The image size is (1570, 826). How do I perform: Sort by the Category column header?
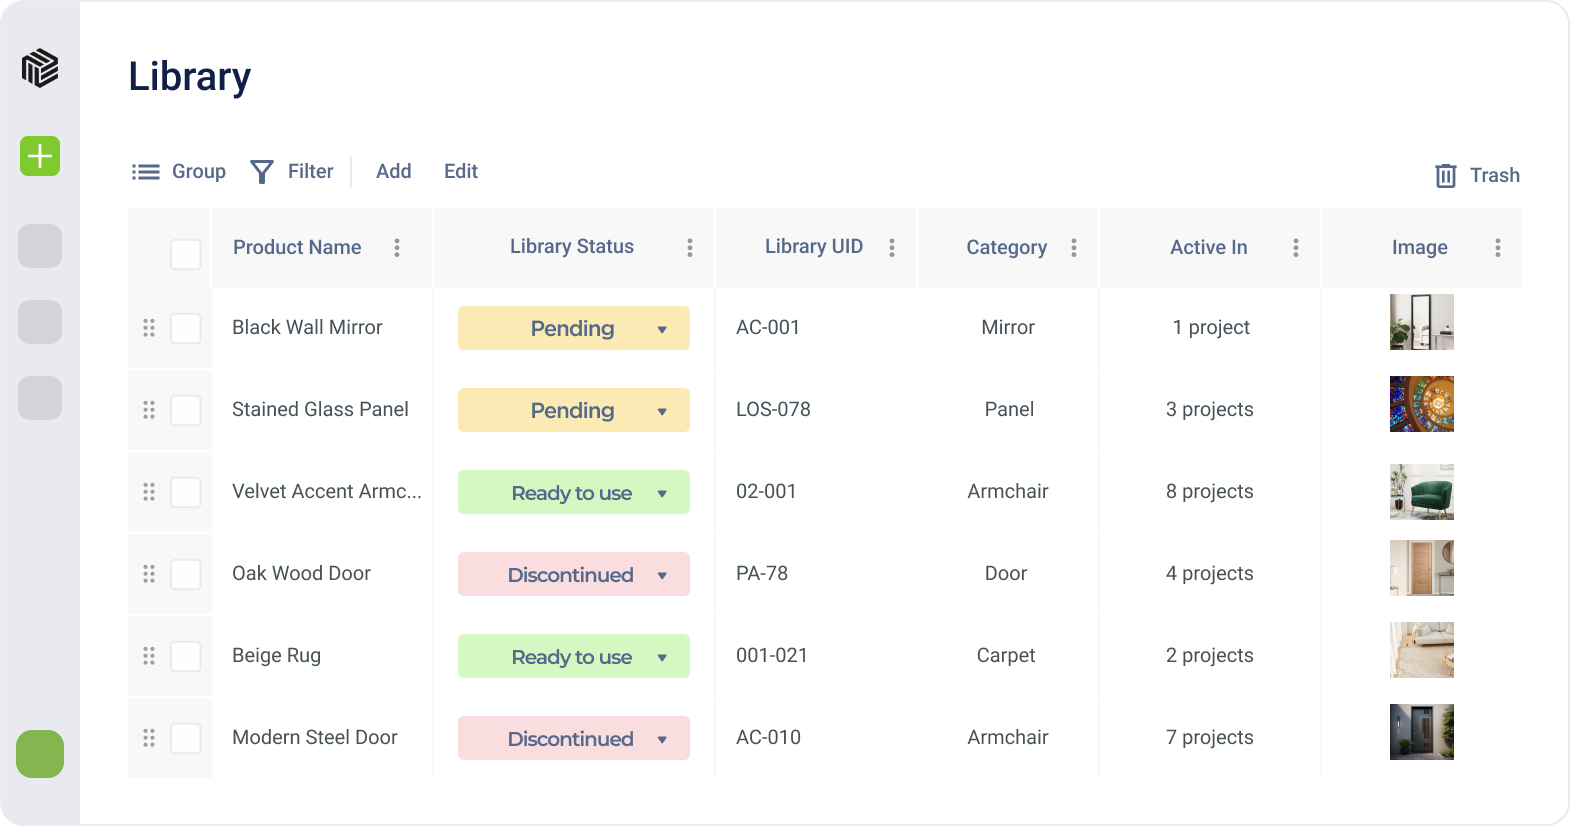[x=1006, y=247]
